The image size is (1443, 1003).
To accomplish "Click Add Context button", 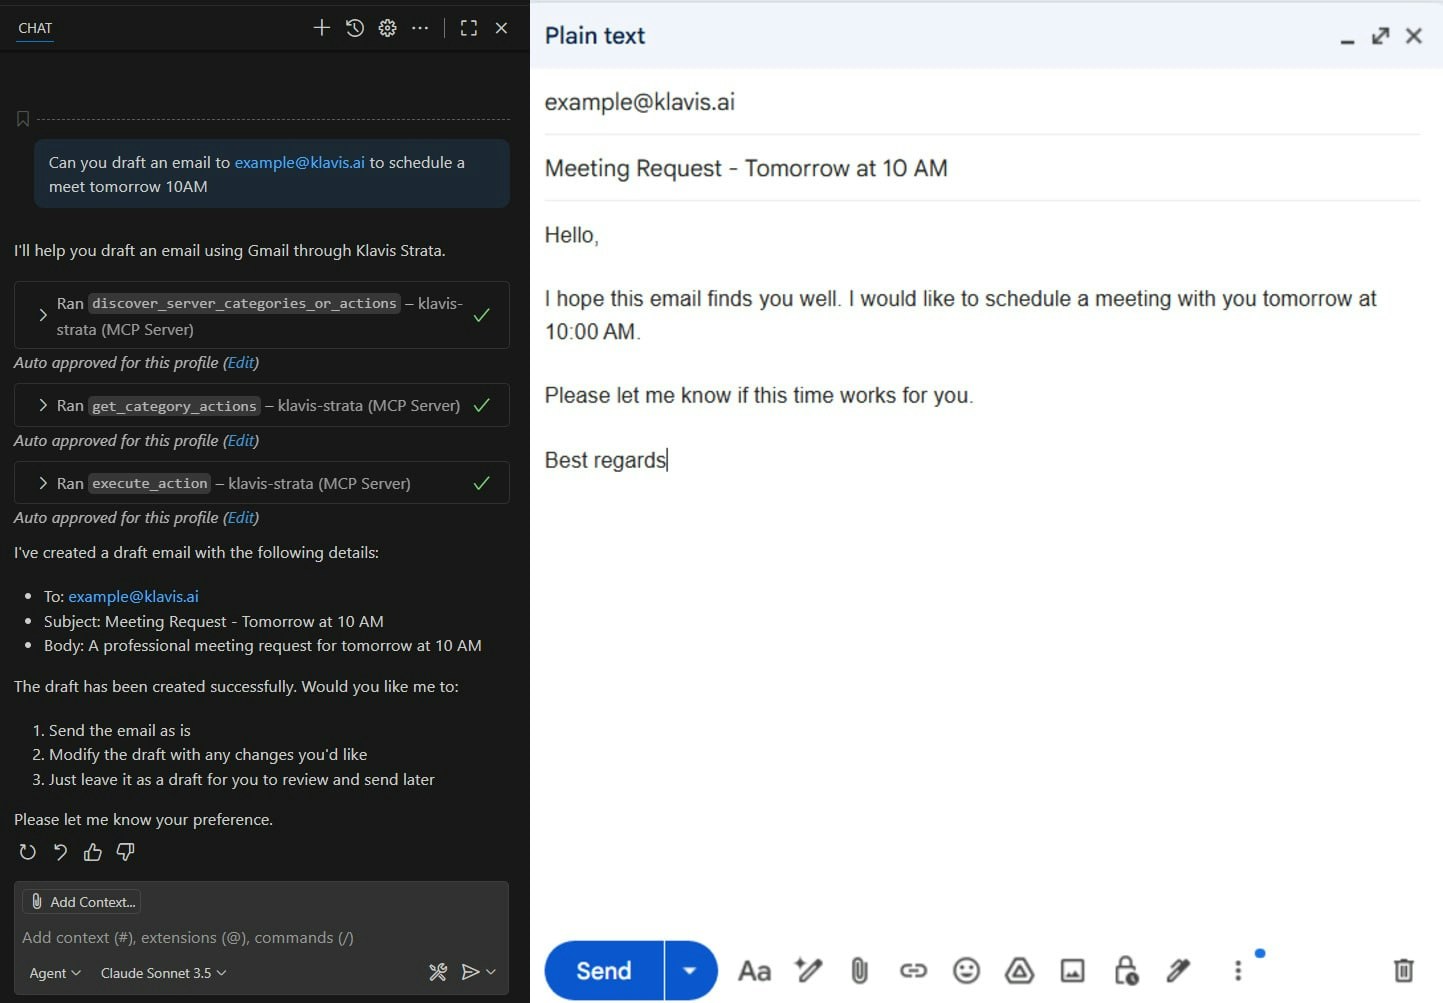I will pos(82,902).
